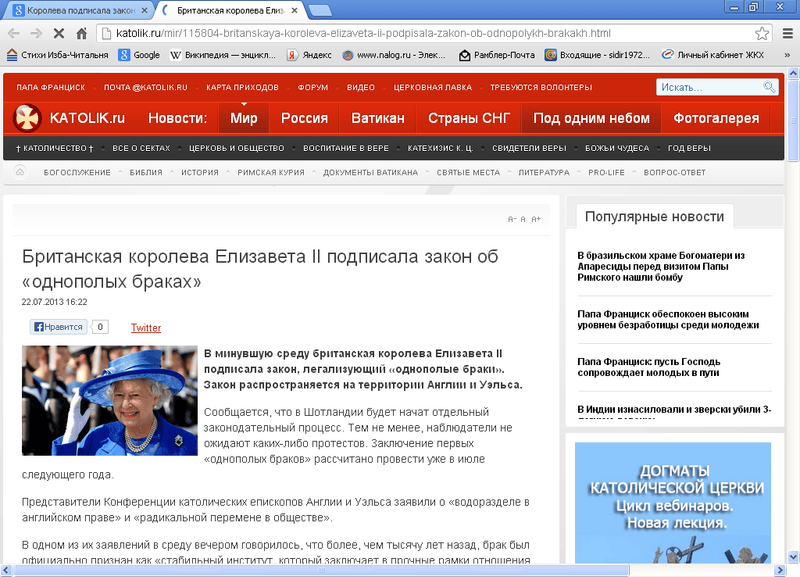Open a new tab button
The image size is (800, 577).
(x=320, y=10)
